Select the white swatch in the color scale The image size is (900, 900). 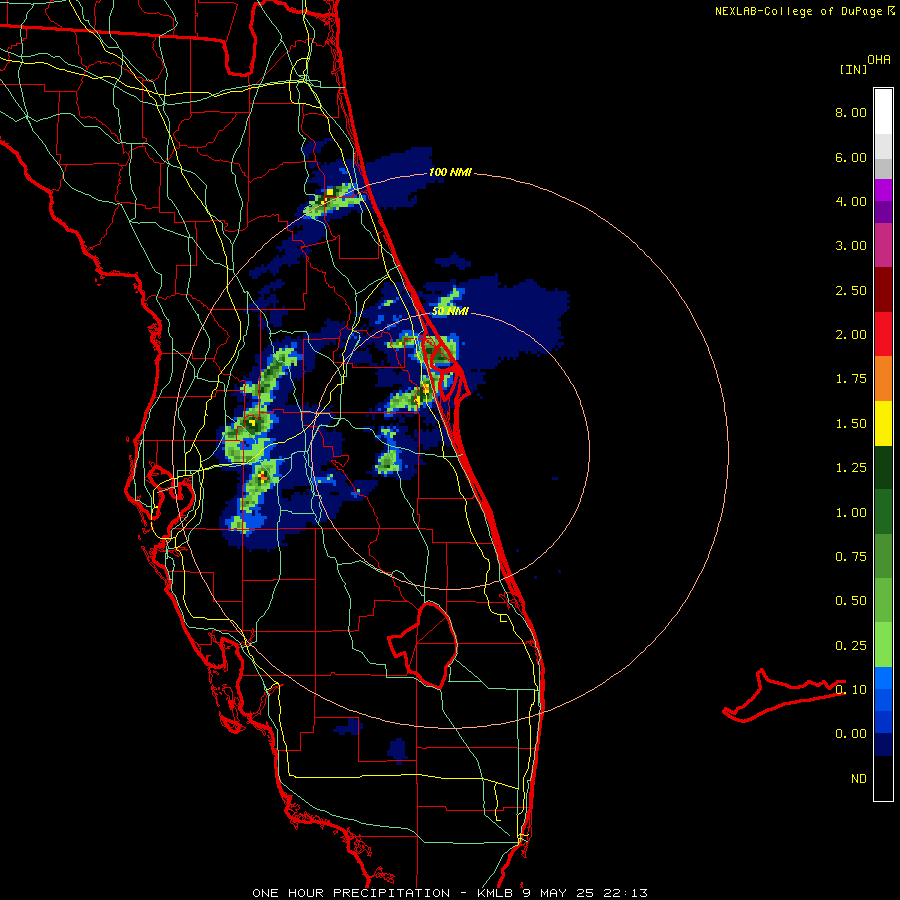pyautogui.click(x=883, y=112)
